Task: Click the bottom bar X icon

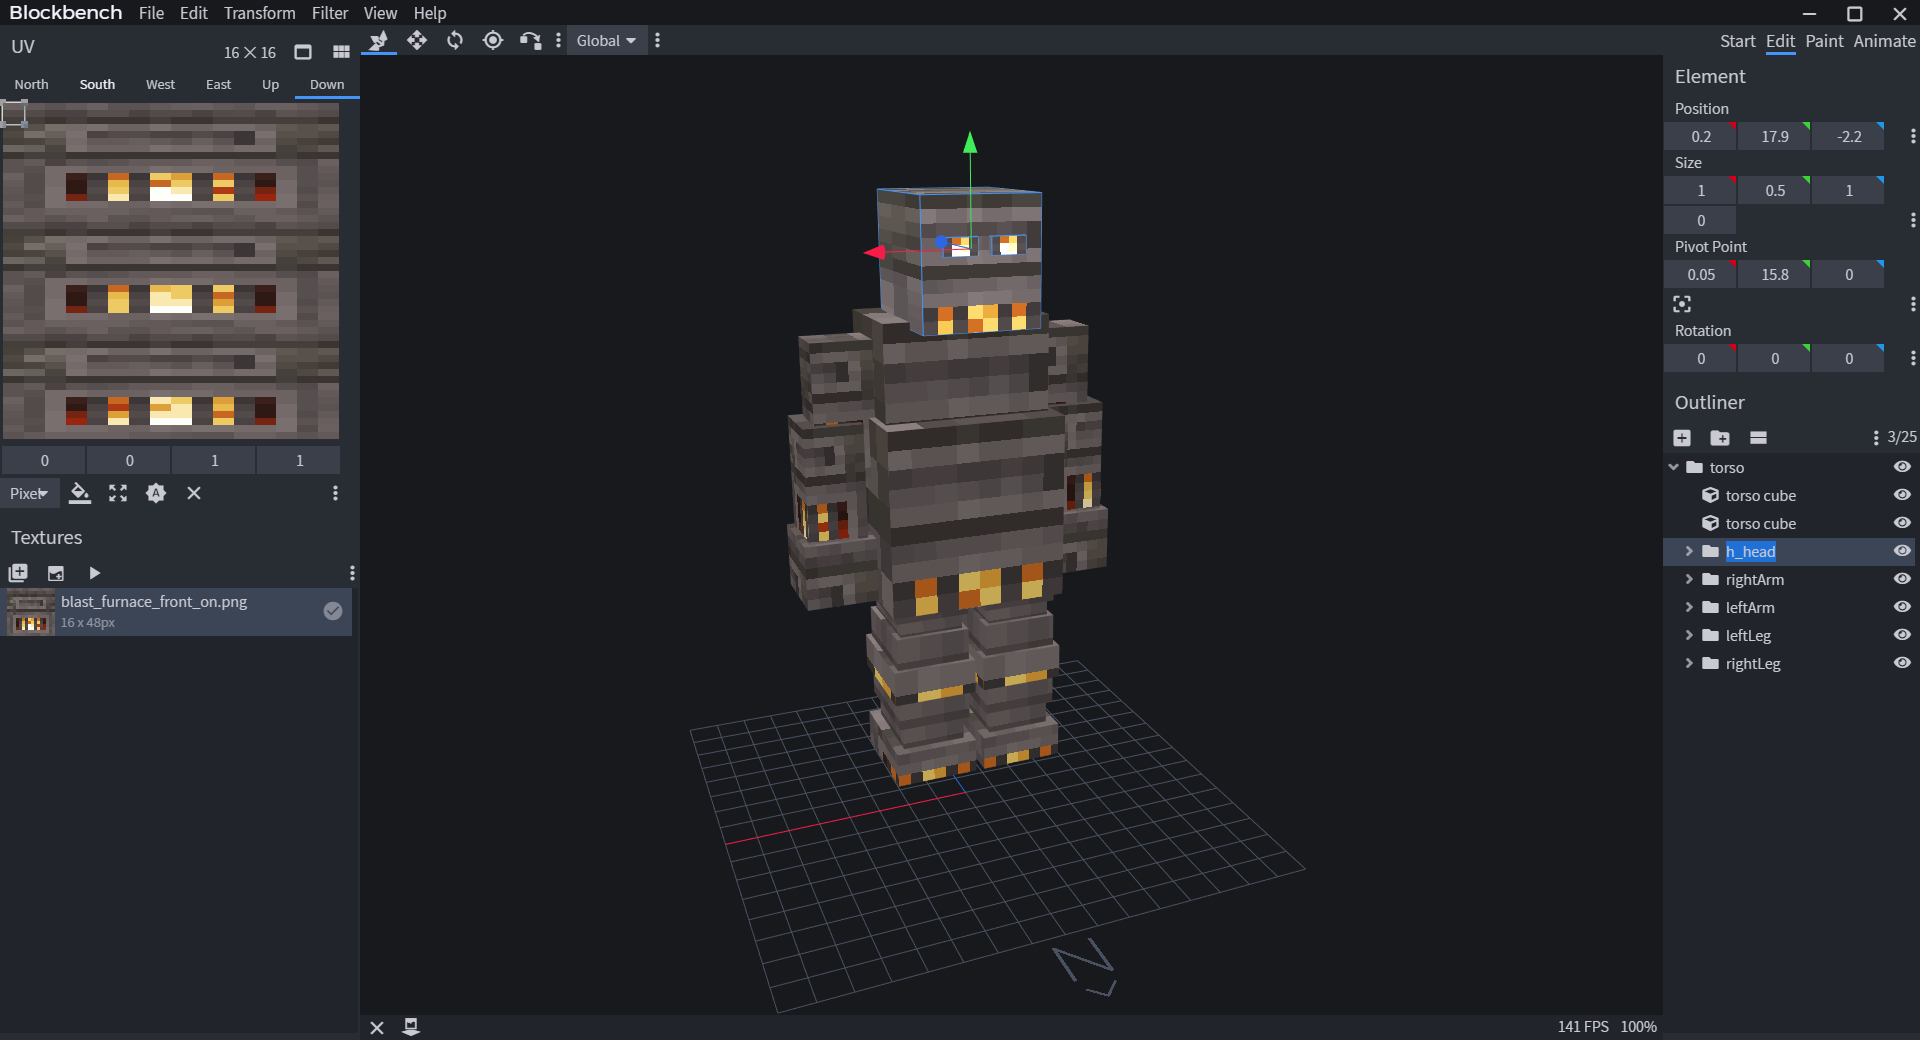Action: point(377,1027)
